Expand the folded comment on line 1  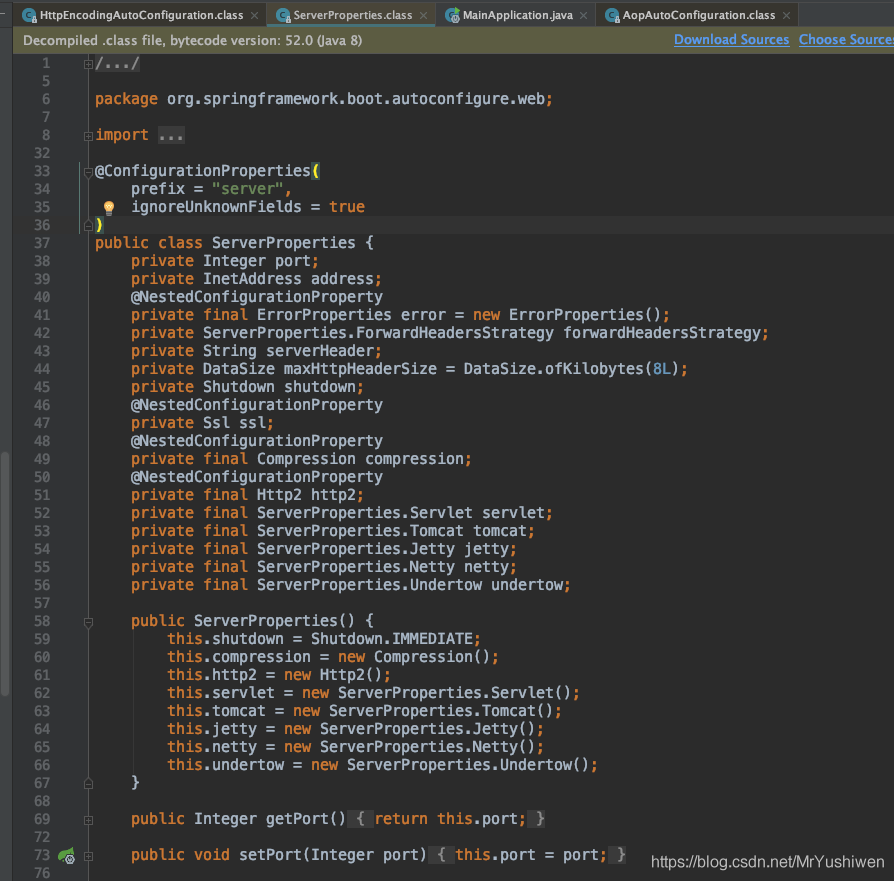click(x=88, y=64)
